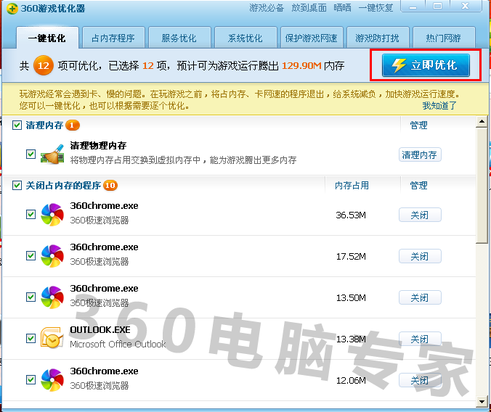This screenshot has height=412, width=491.
Task: Switch to the 一键优化 tab
Action: pyautogui.click(x=47, y=38)
